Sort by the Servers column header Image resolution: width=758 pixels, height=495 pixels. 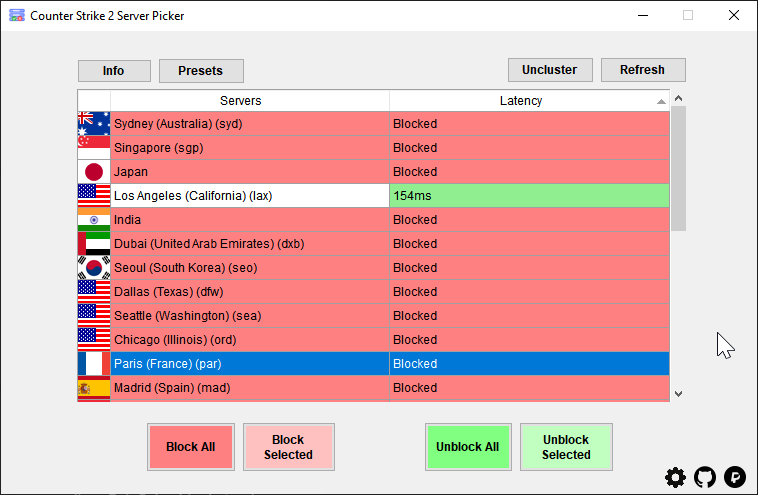coord(240,101)
